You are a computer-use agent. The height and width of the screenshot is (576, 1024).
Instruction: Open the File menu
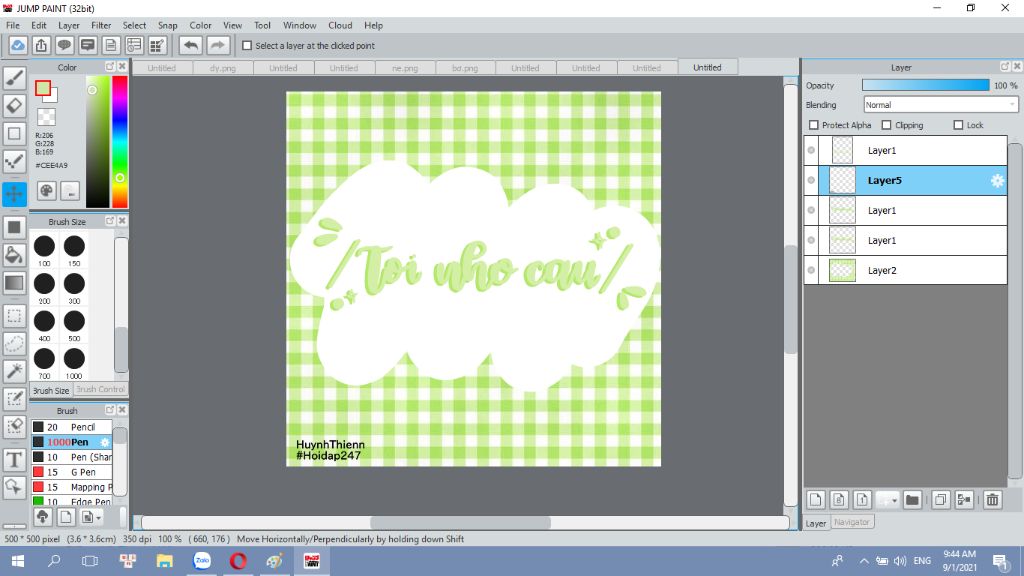coord(12,25)
